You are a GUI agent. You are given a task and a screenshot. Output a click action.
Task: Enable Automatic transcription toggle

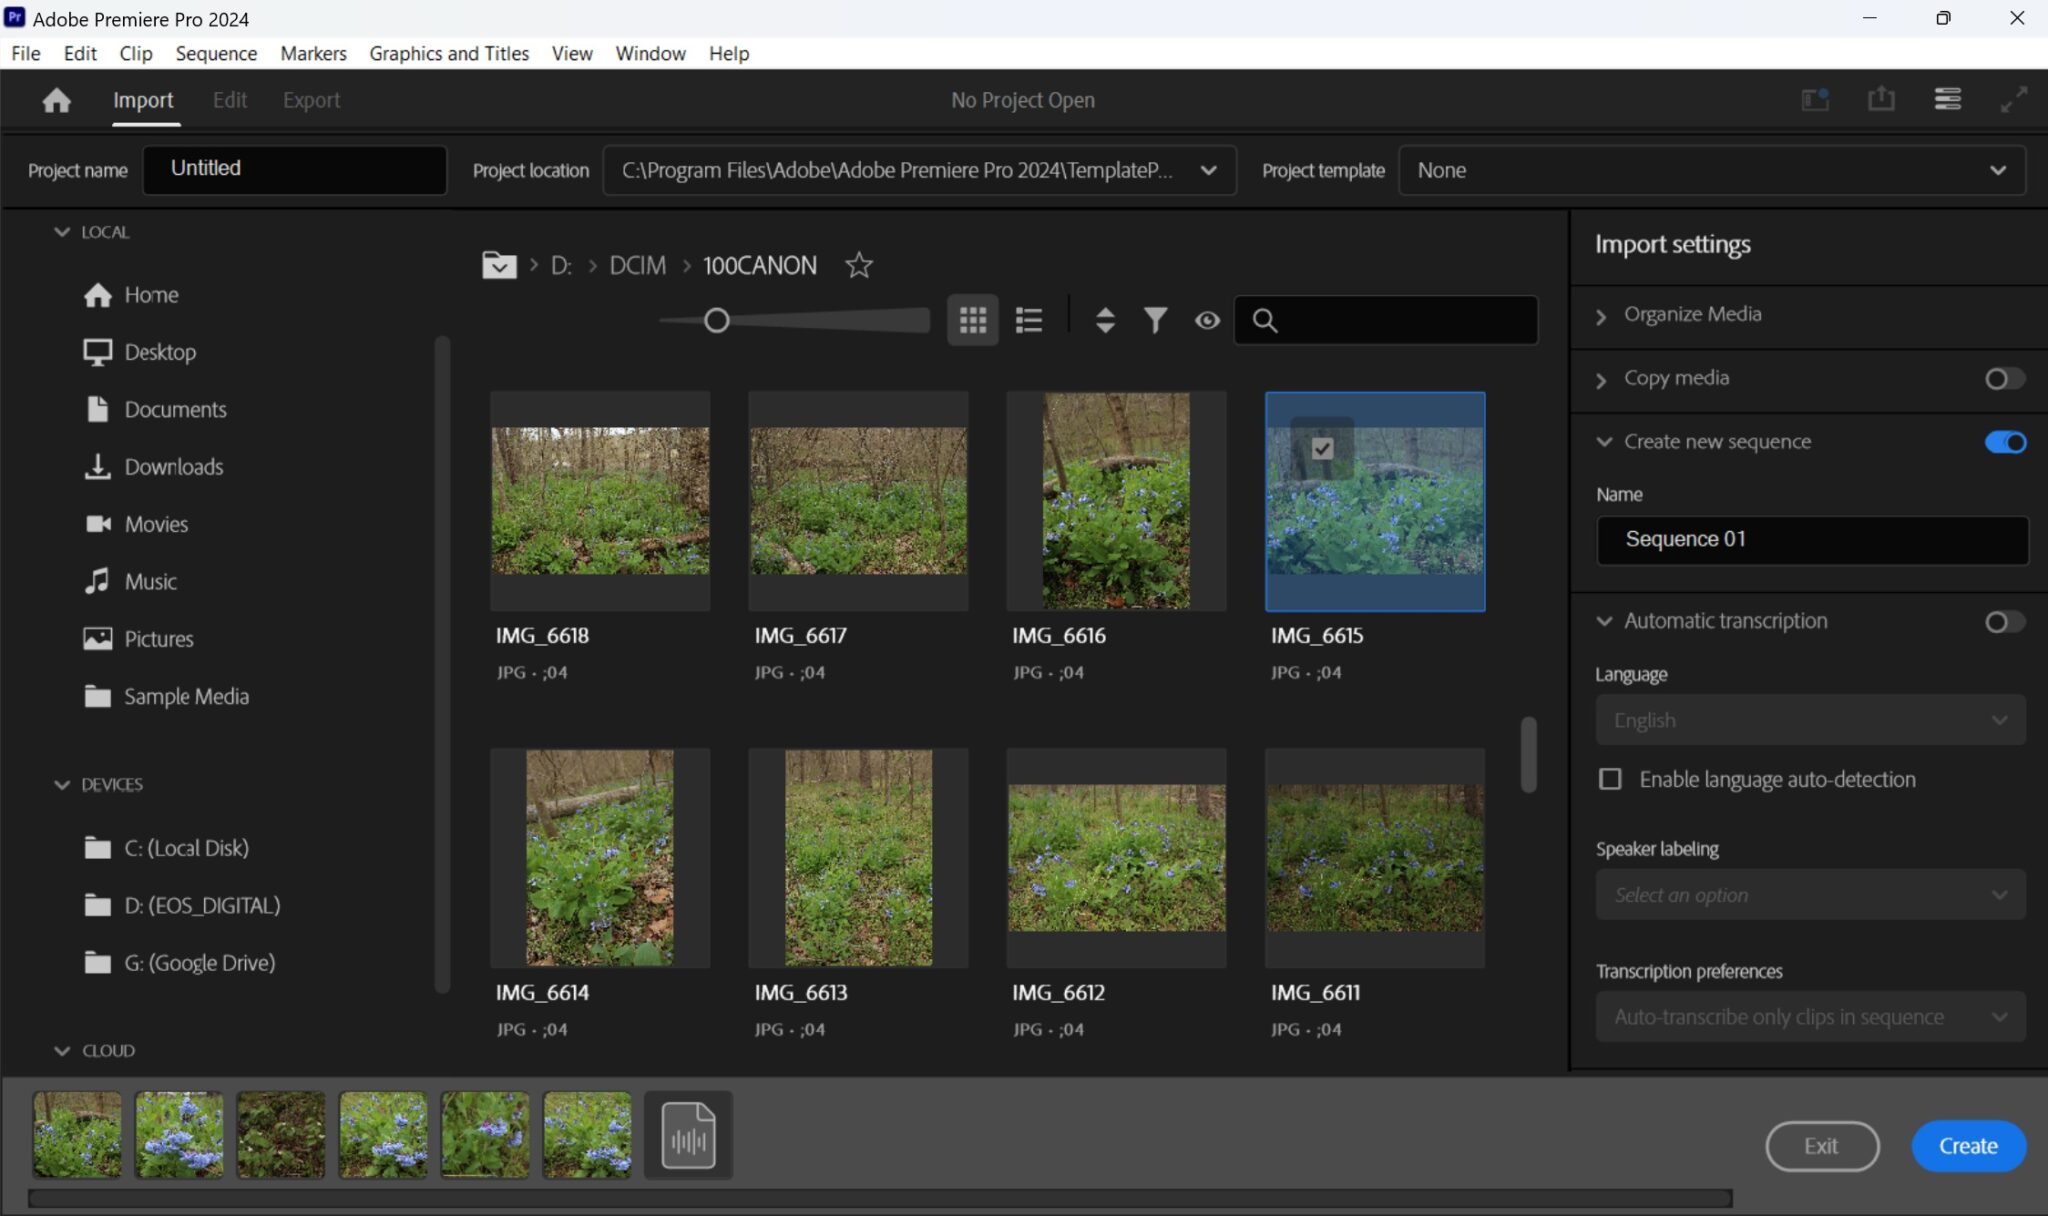(x=2005, y=622)
